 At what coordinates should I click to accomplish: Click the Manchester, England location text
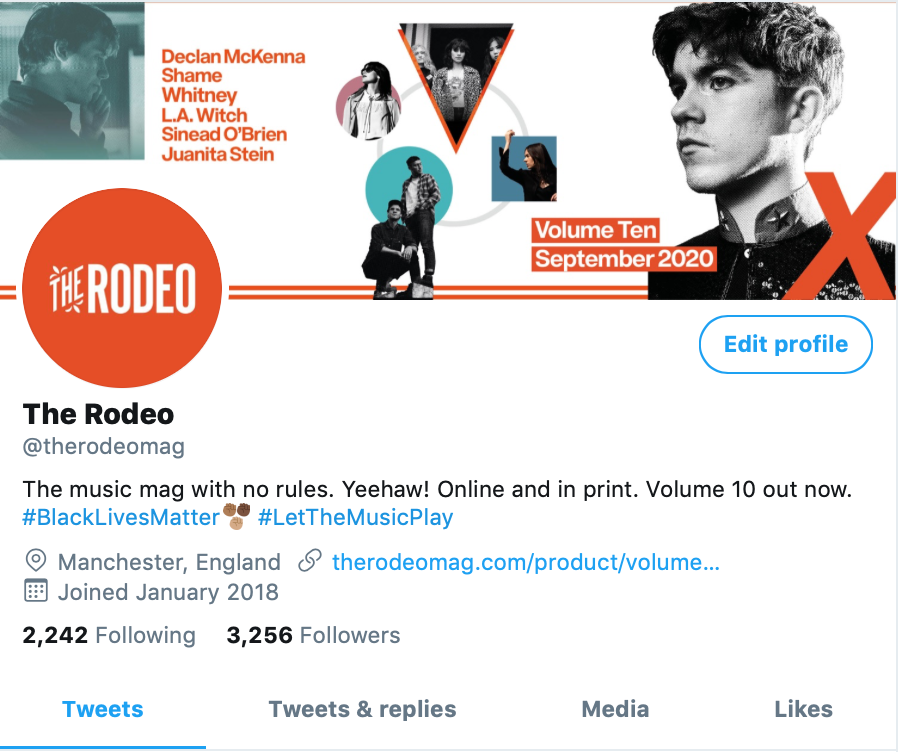click(169, 562)
